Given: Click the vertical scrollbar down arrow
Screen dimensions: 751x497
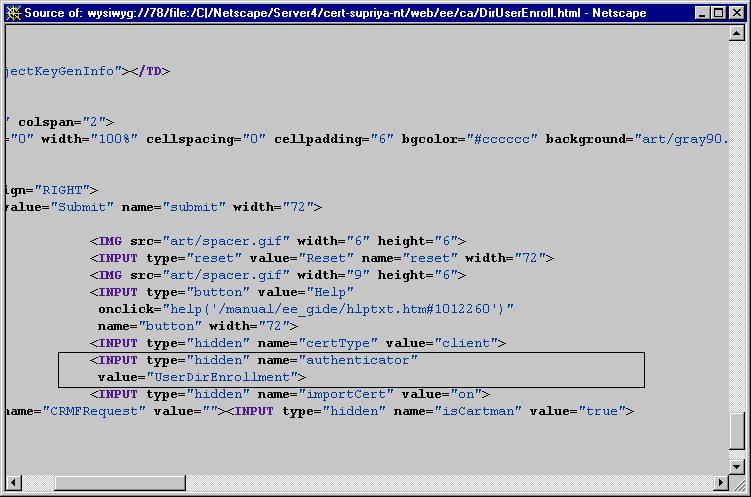Looking at the screenshot, I should 736,466.
